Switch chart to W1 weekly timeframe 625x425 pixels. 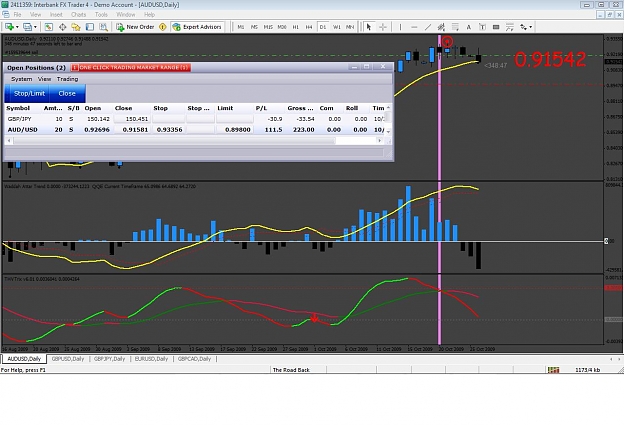[337, 27]
